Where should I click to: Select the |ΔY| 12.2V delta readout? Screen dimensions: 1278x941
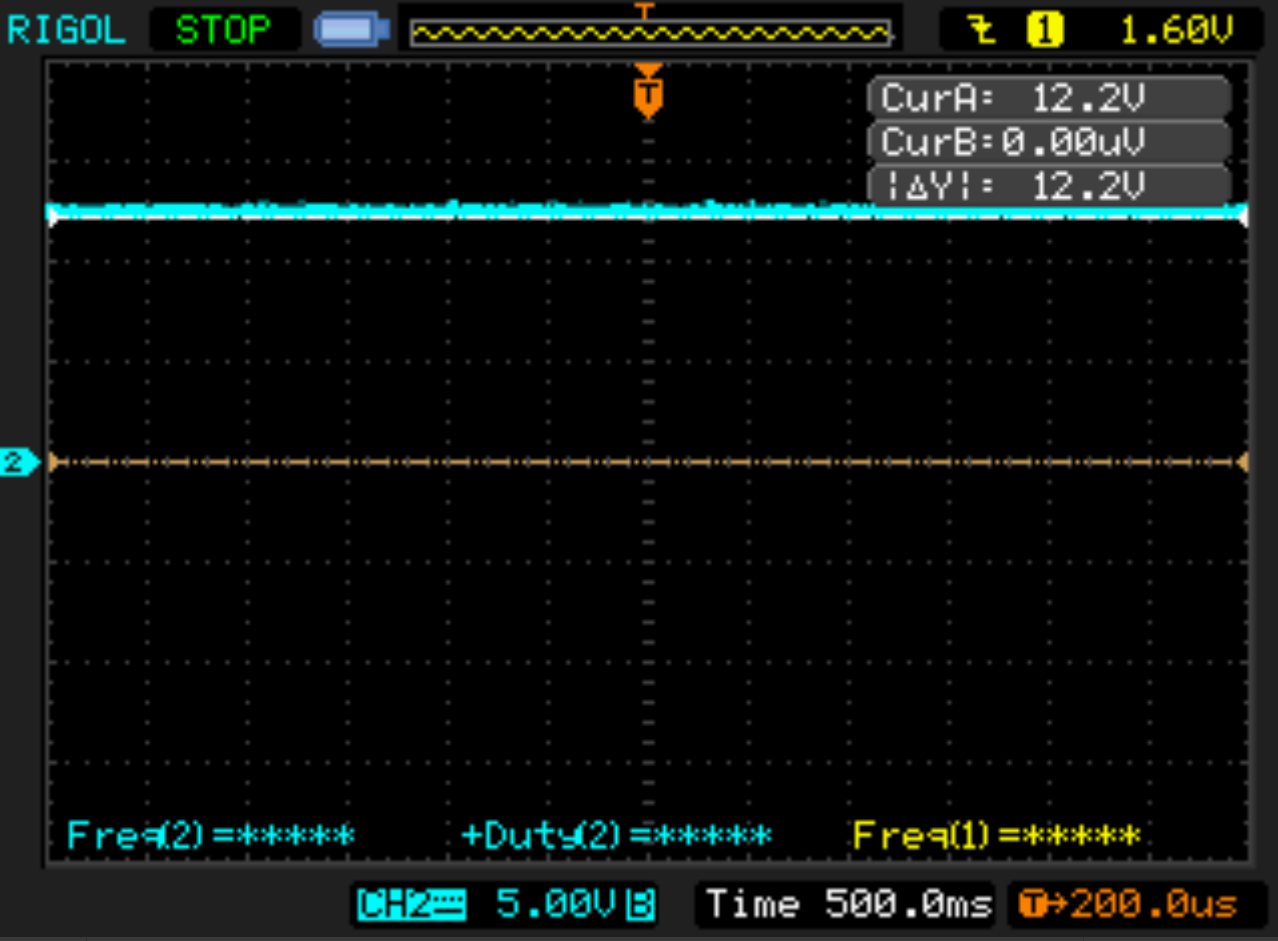[1047, 186]
